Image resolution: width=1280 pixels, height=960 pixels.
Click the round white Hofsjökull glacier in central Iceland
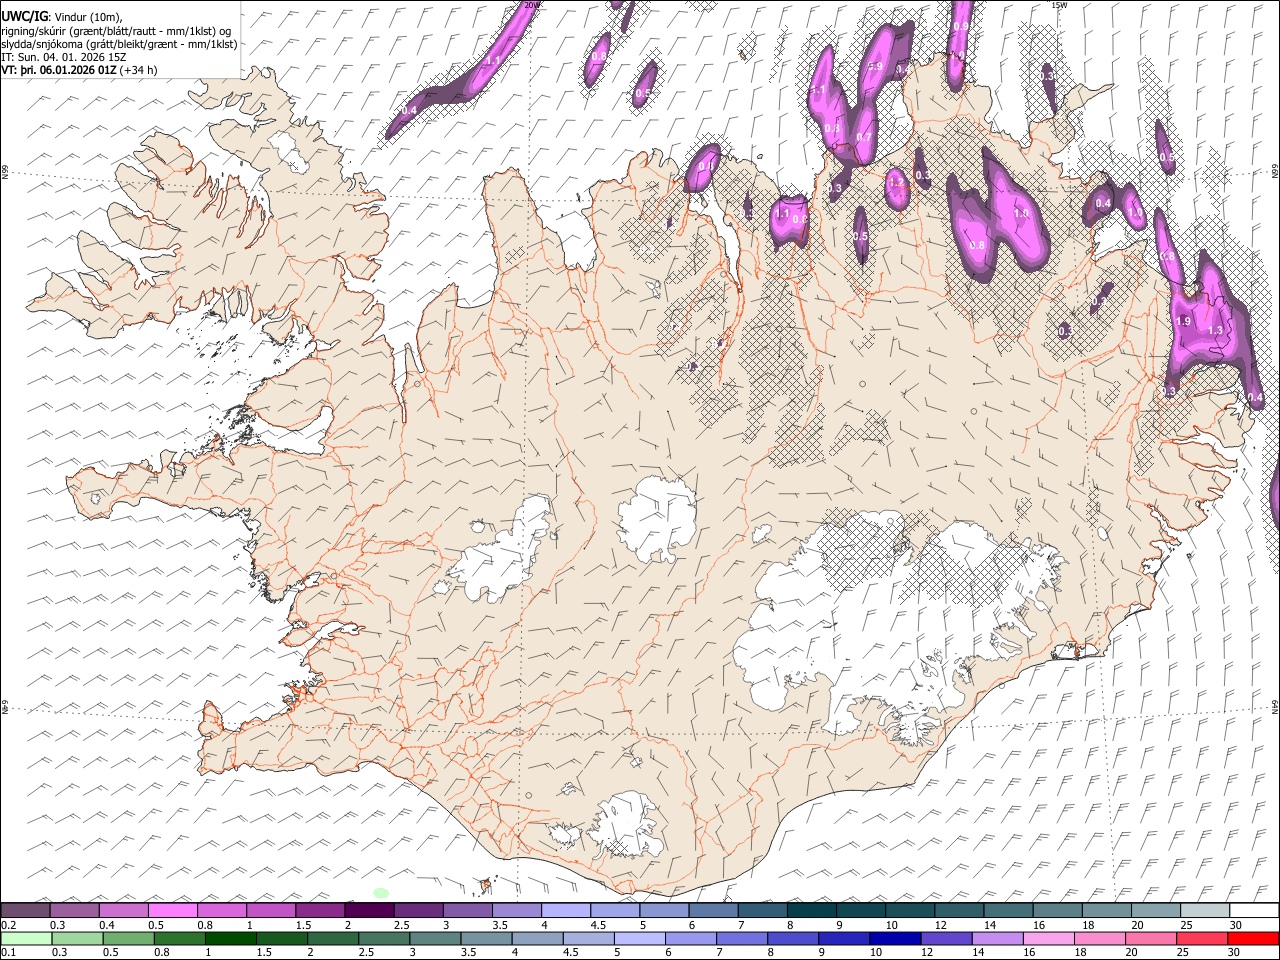coord(657,518)
